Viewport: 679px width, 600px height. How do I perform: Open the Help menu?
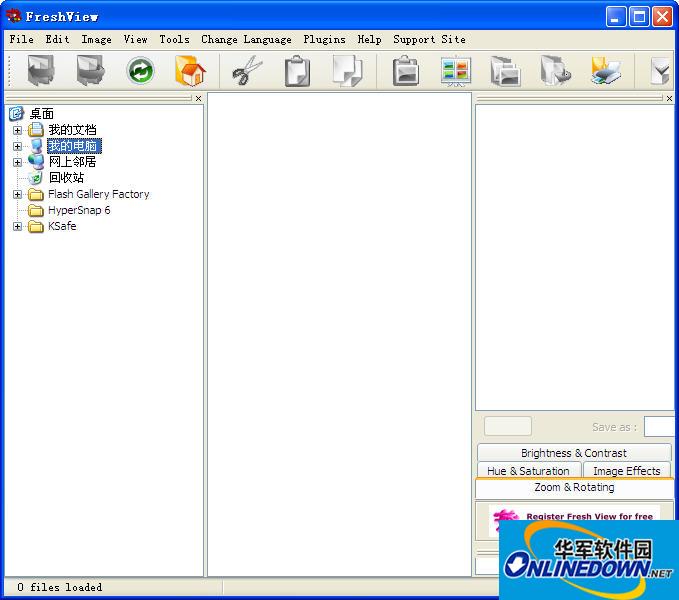tap(369, 39)
